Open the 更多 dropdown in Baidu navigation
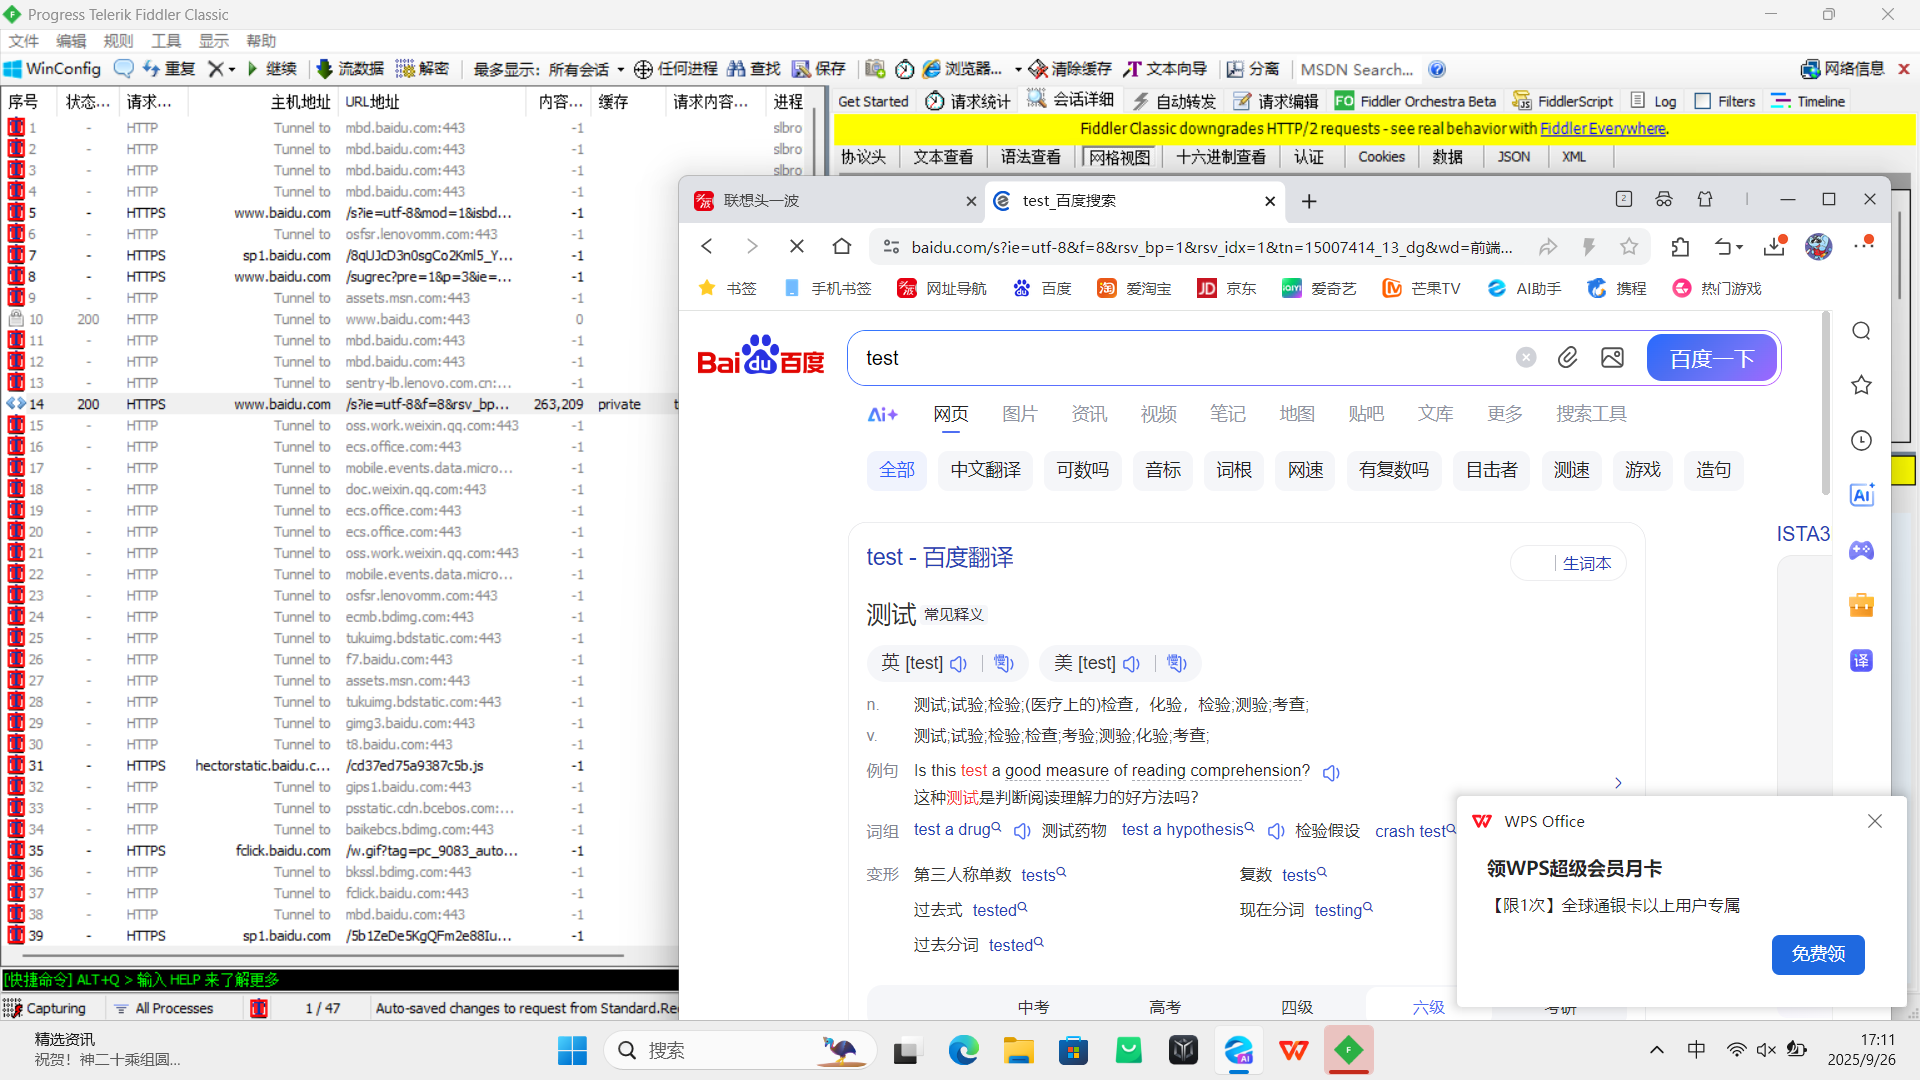 coord(1503,413)
